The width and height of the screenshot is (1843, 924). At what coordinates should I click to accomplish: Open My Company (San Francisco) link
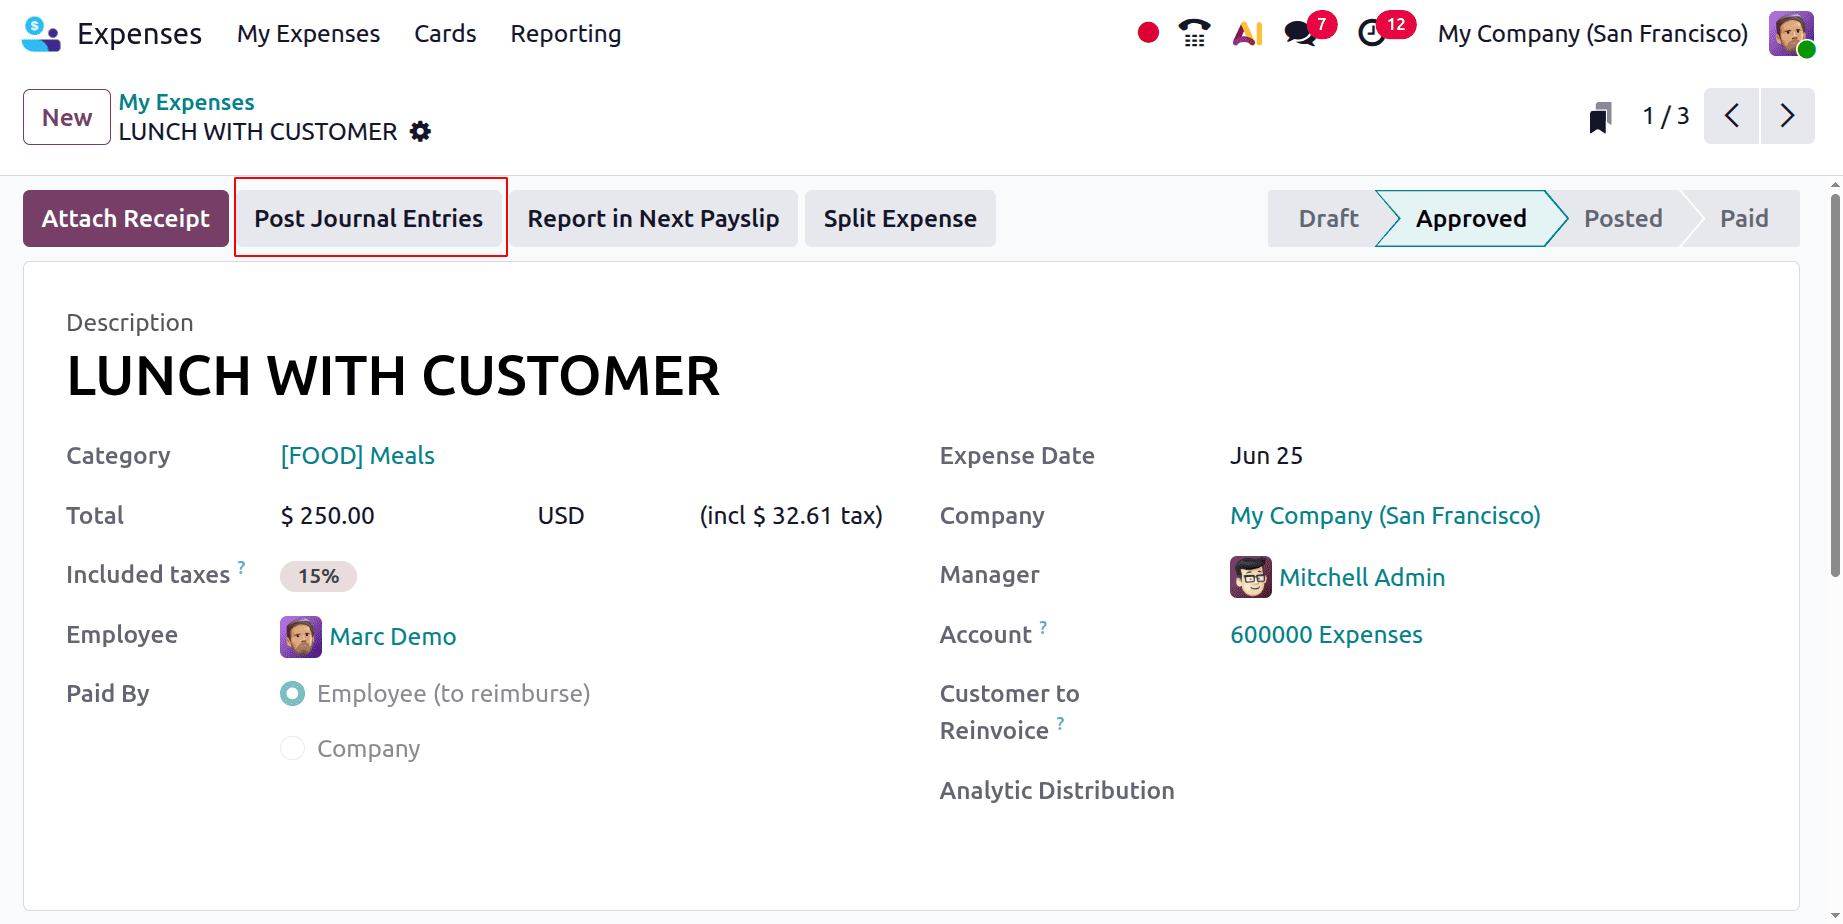click(1385, 516)
